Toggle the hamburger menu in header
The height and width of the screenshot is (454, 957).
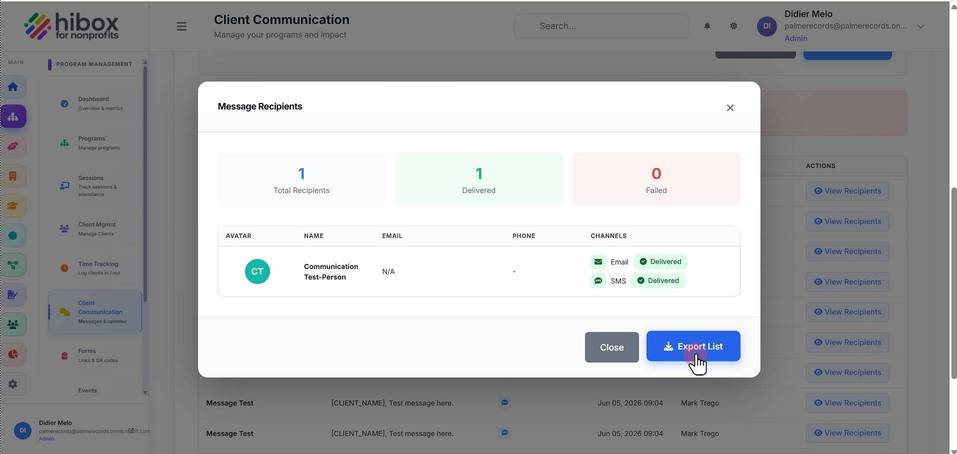pos(181,26)
